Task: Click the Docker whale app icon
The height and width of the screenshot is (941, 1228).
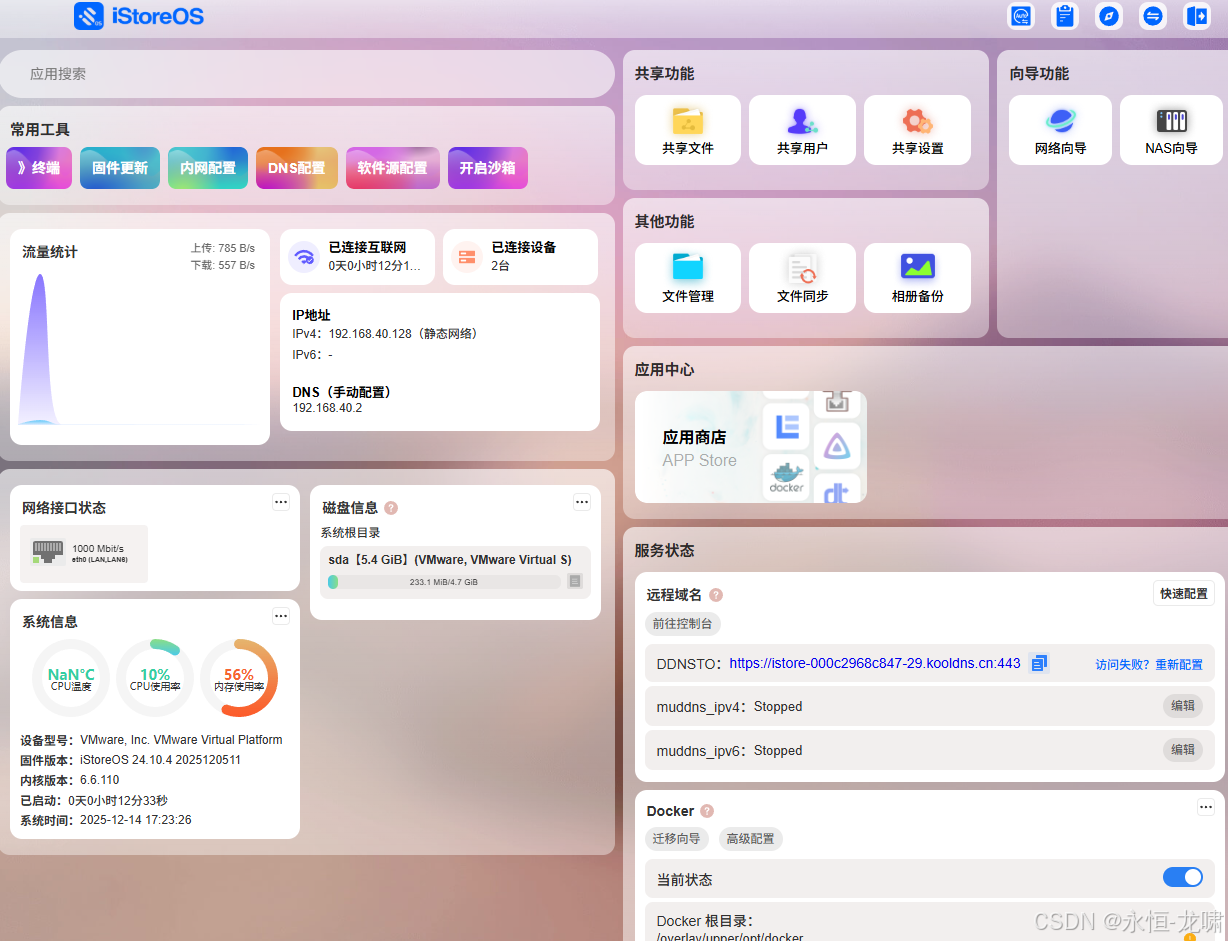Action: tap(787, 476)
